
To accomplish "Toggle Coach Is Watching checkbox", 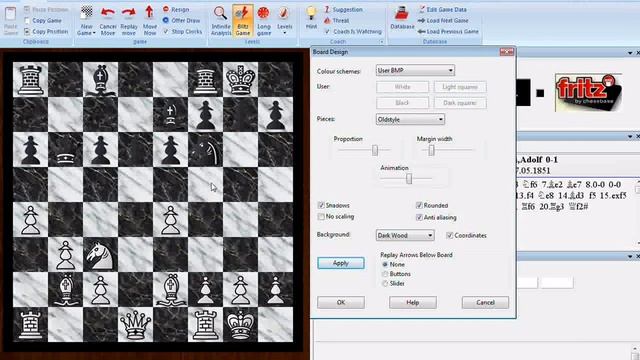I will tap(327, 31).
